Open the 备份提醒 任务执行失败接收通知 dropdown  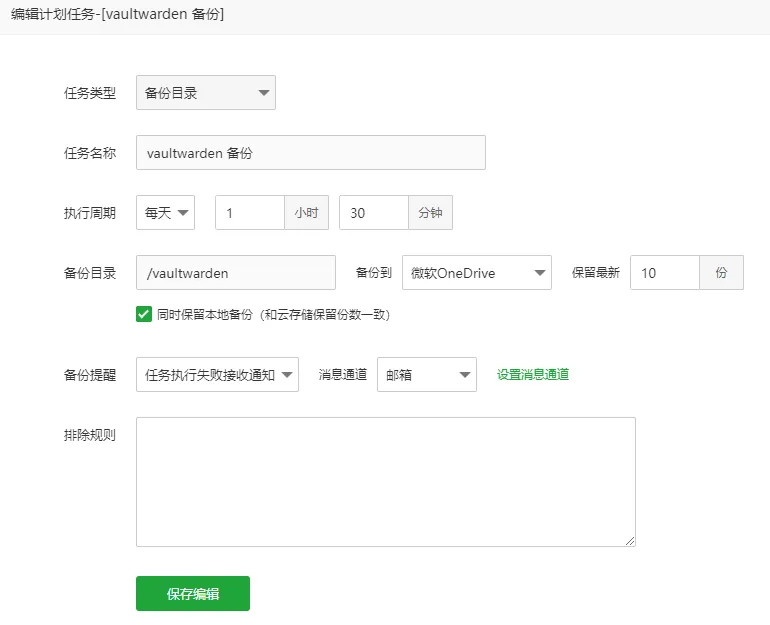tap(218, 375)
